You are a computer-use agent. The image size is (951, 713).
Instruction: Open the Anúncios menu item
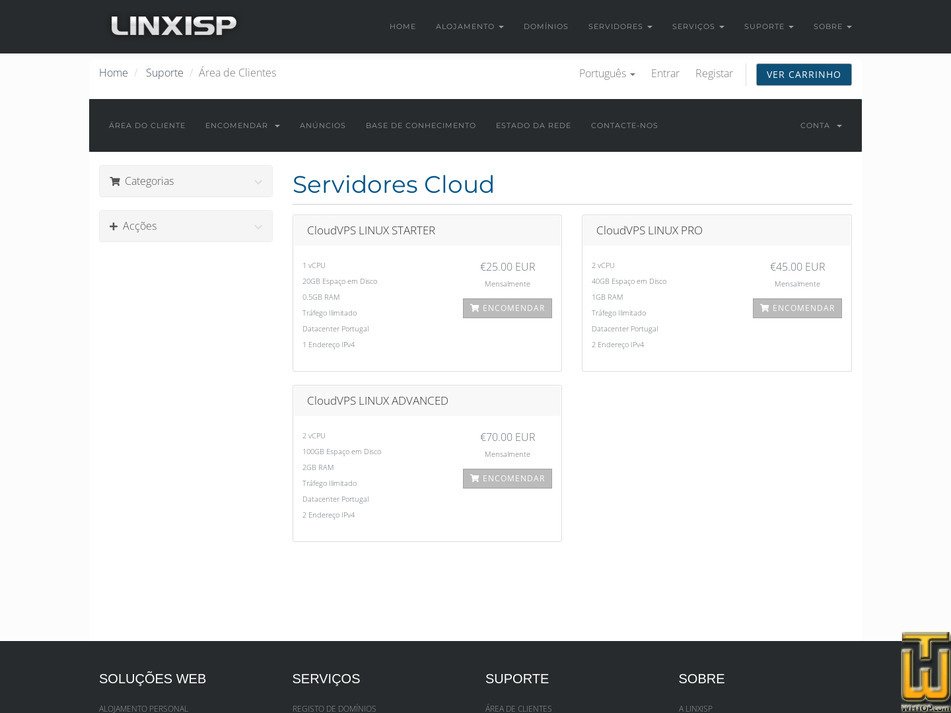pos(323,126)
